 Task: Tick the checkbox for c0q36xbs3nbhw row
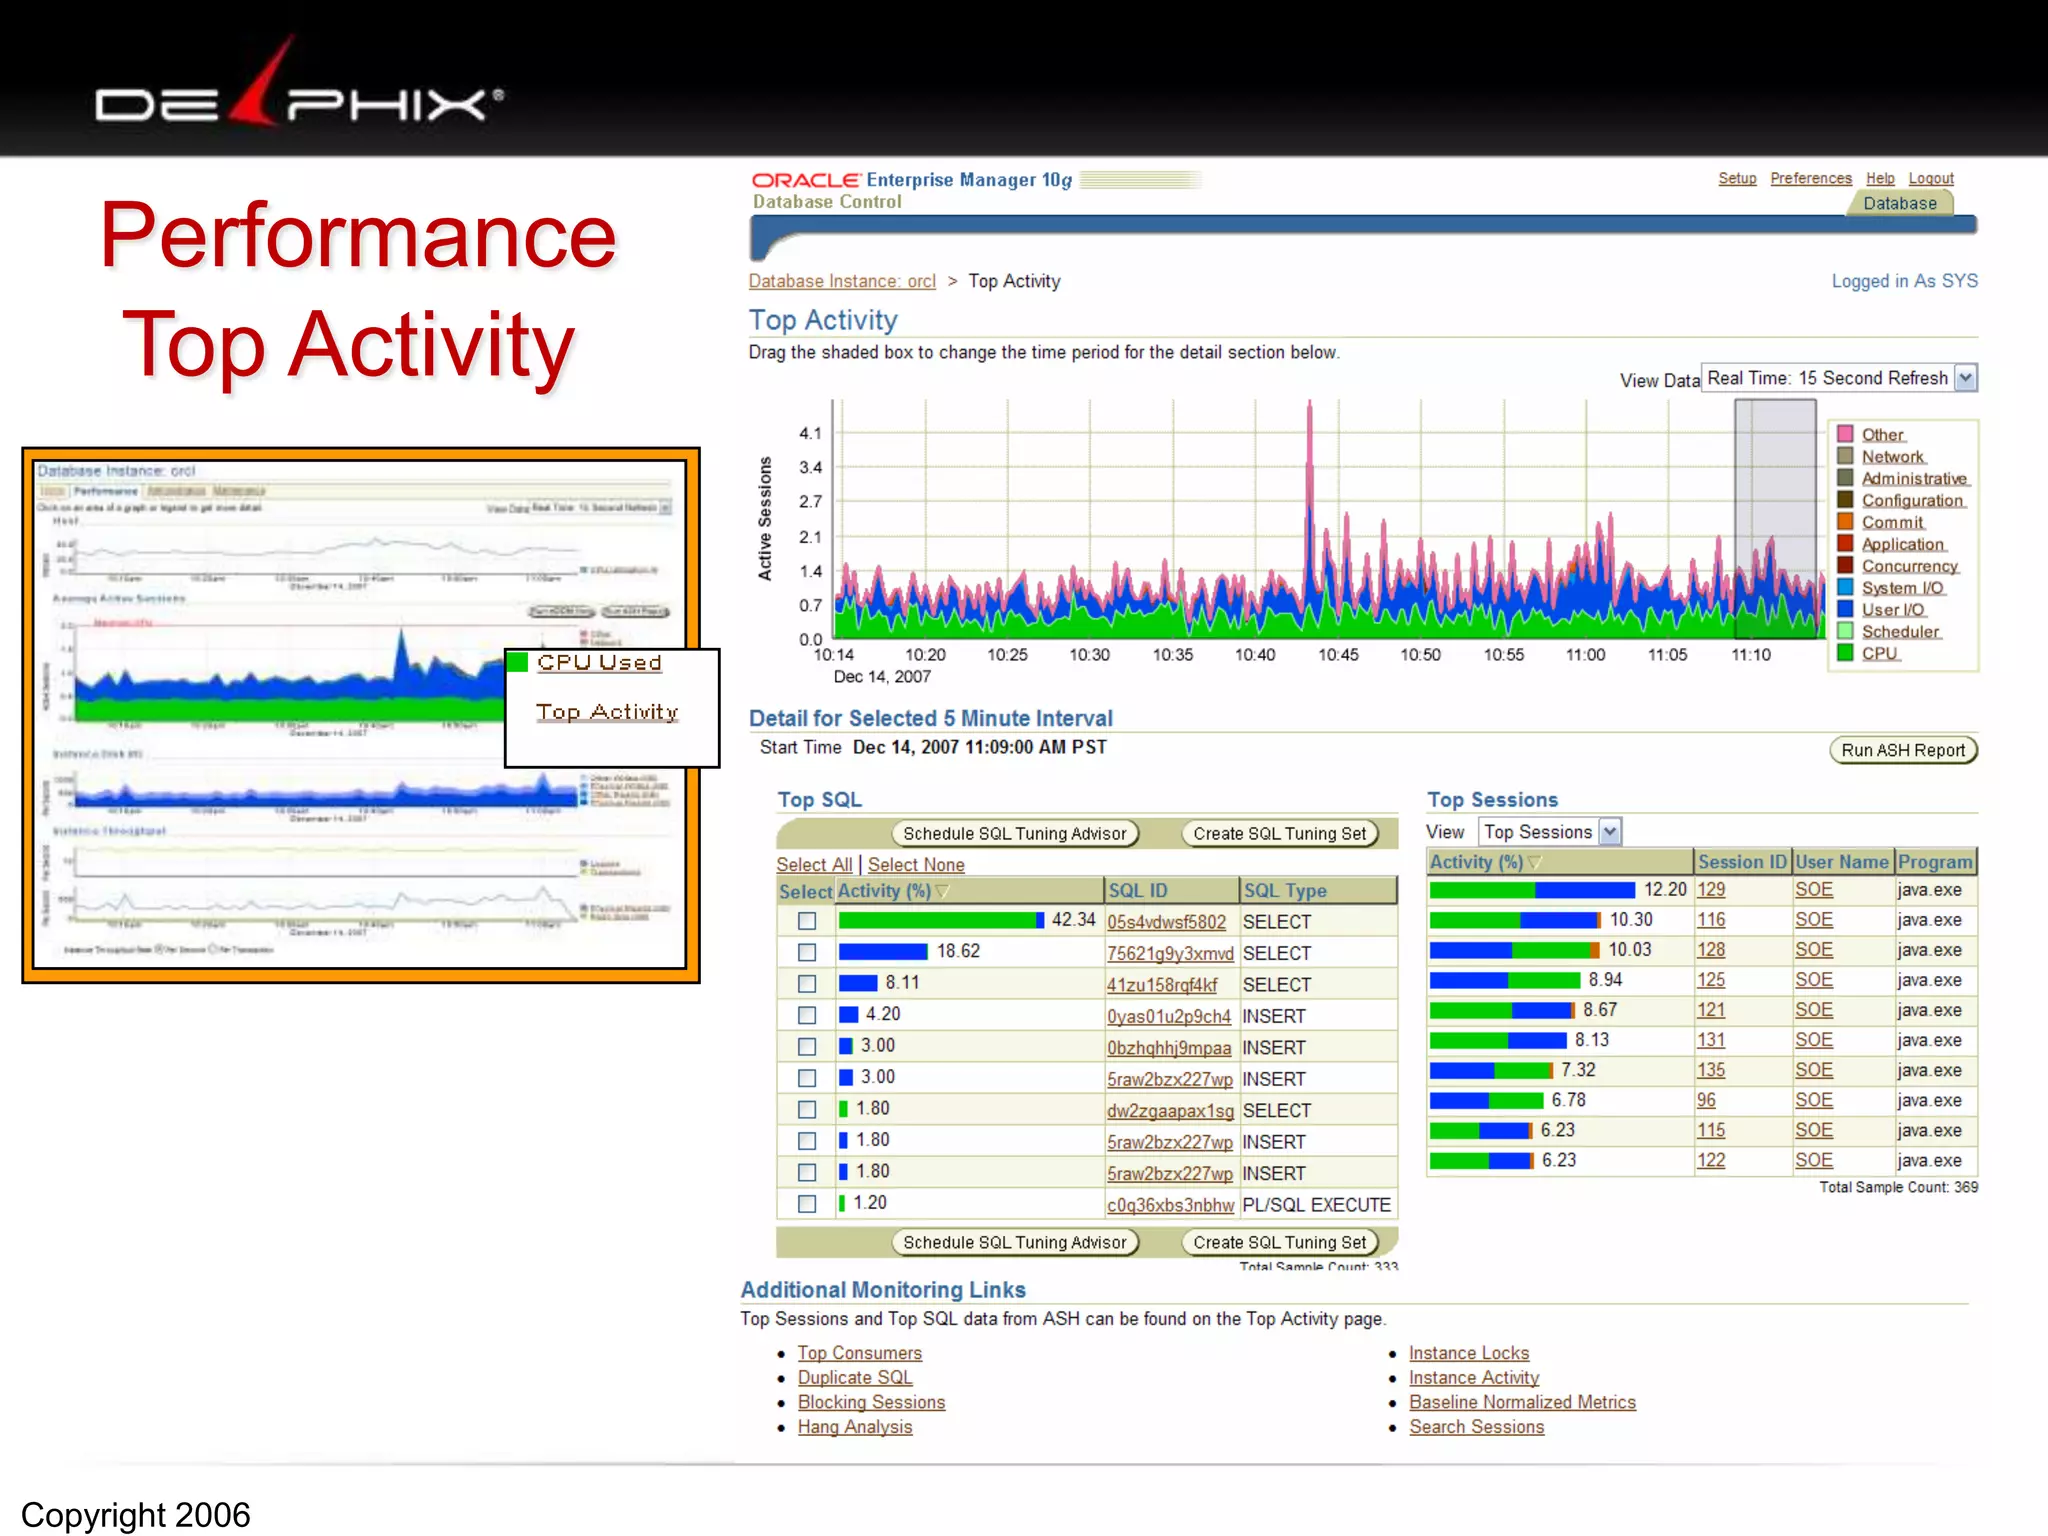pyautogui.click(x=807, y=1204)
